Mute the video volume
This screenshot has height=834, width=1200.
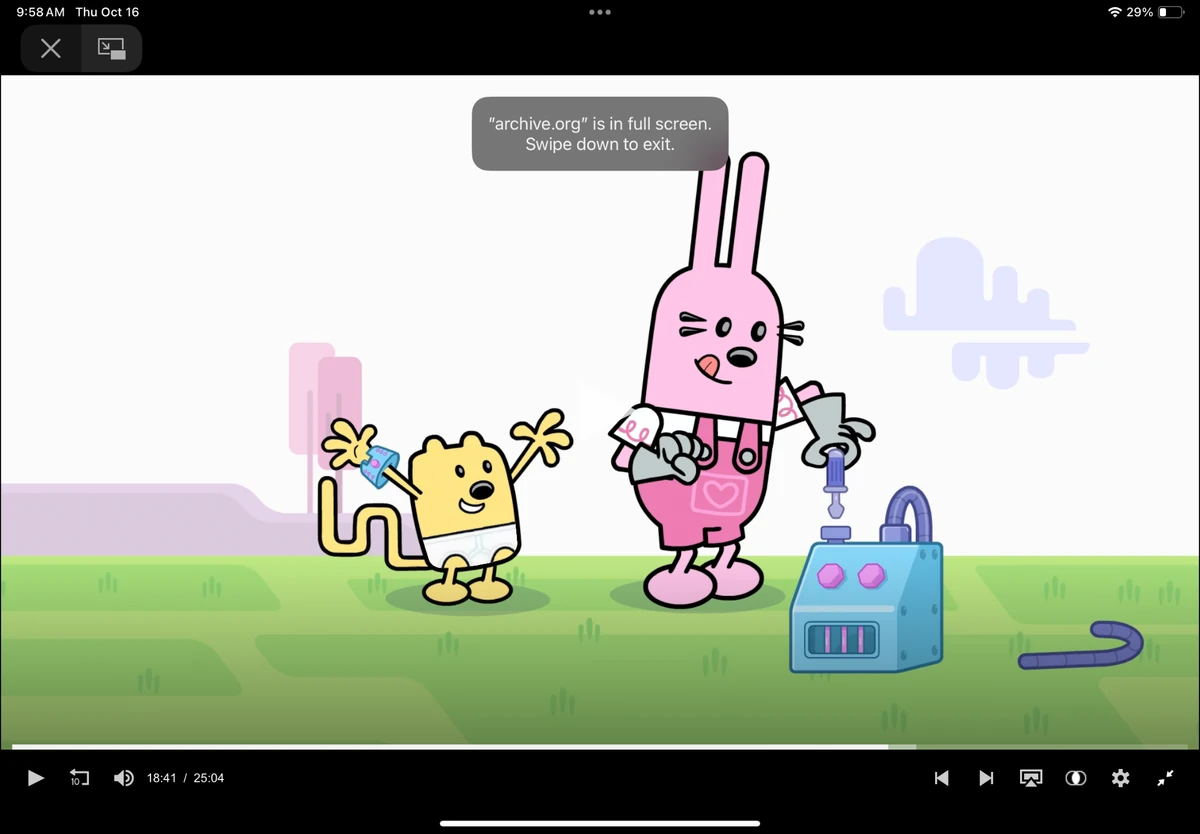124,778
